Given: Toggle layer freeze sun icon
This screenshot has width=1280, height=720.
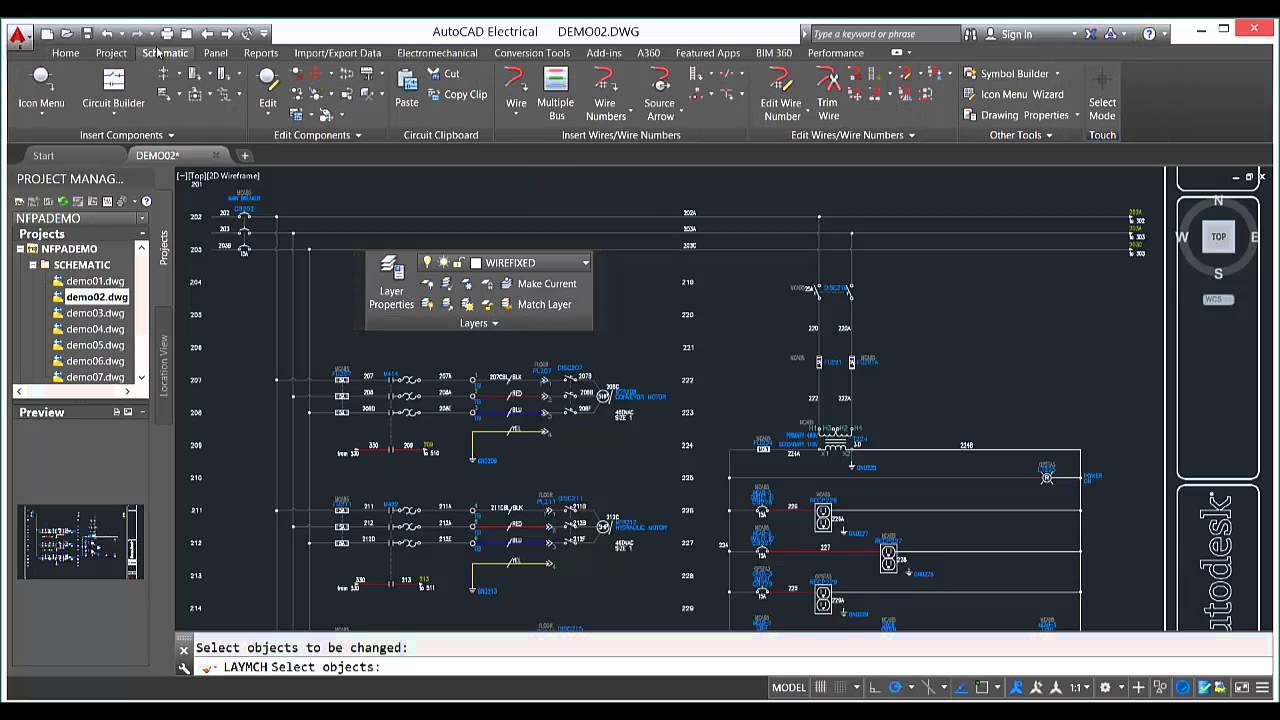Looking at the screenshot, I should tap(443, 262).
